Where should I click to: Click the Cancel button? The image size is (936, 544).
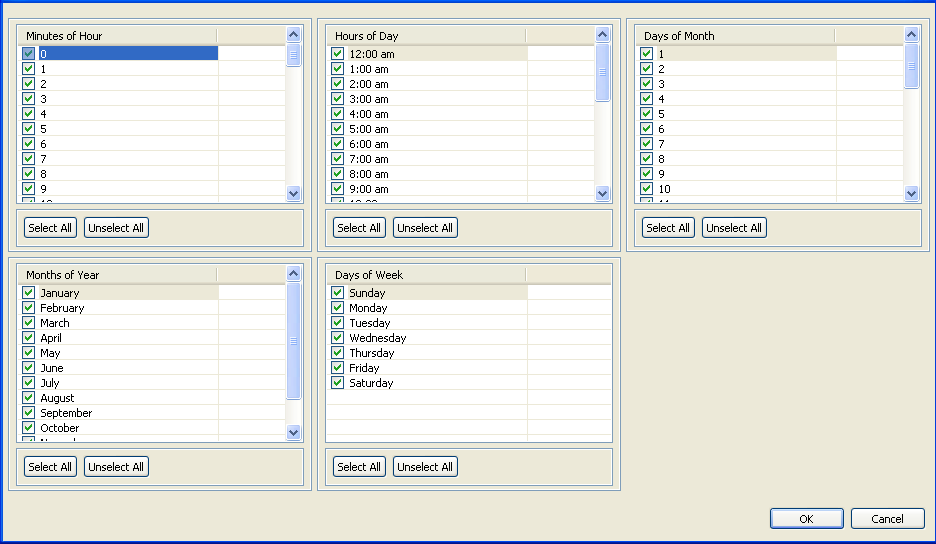tap(888, 518)
